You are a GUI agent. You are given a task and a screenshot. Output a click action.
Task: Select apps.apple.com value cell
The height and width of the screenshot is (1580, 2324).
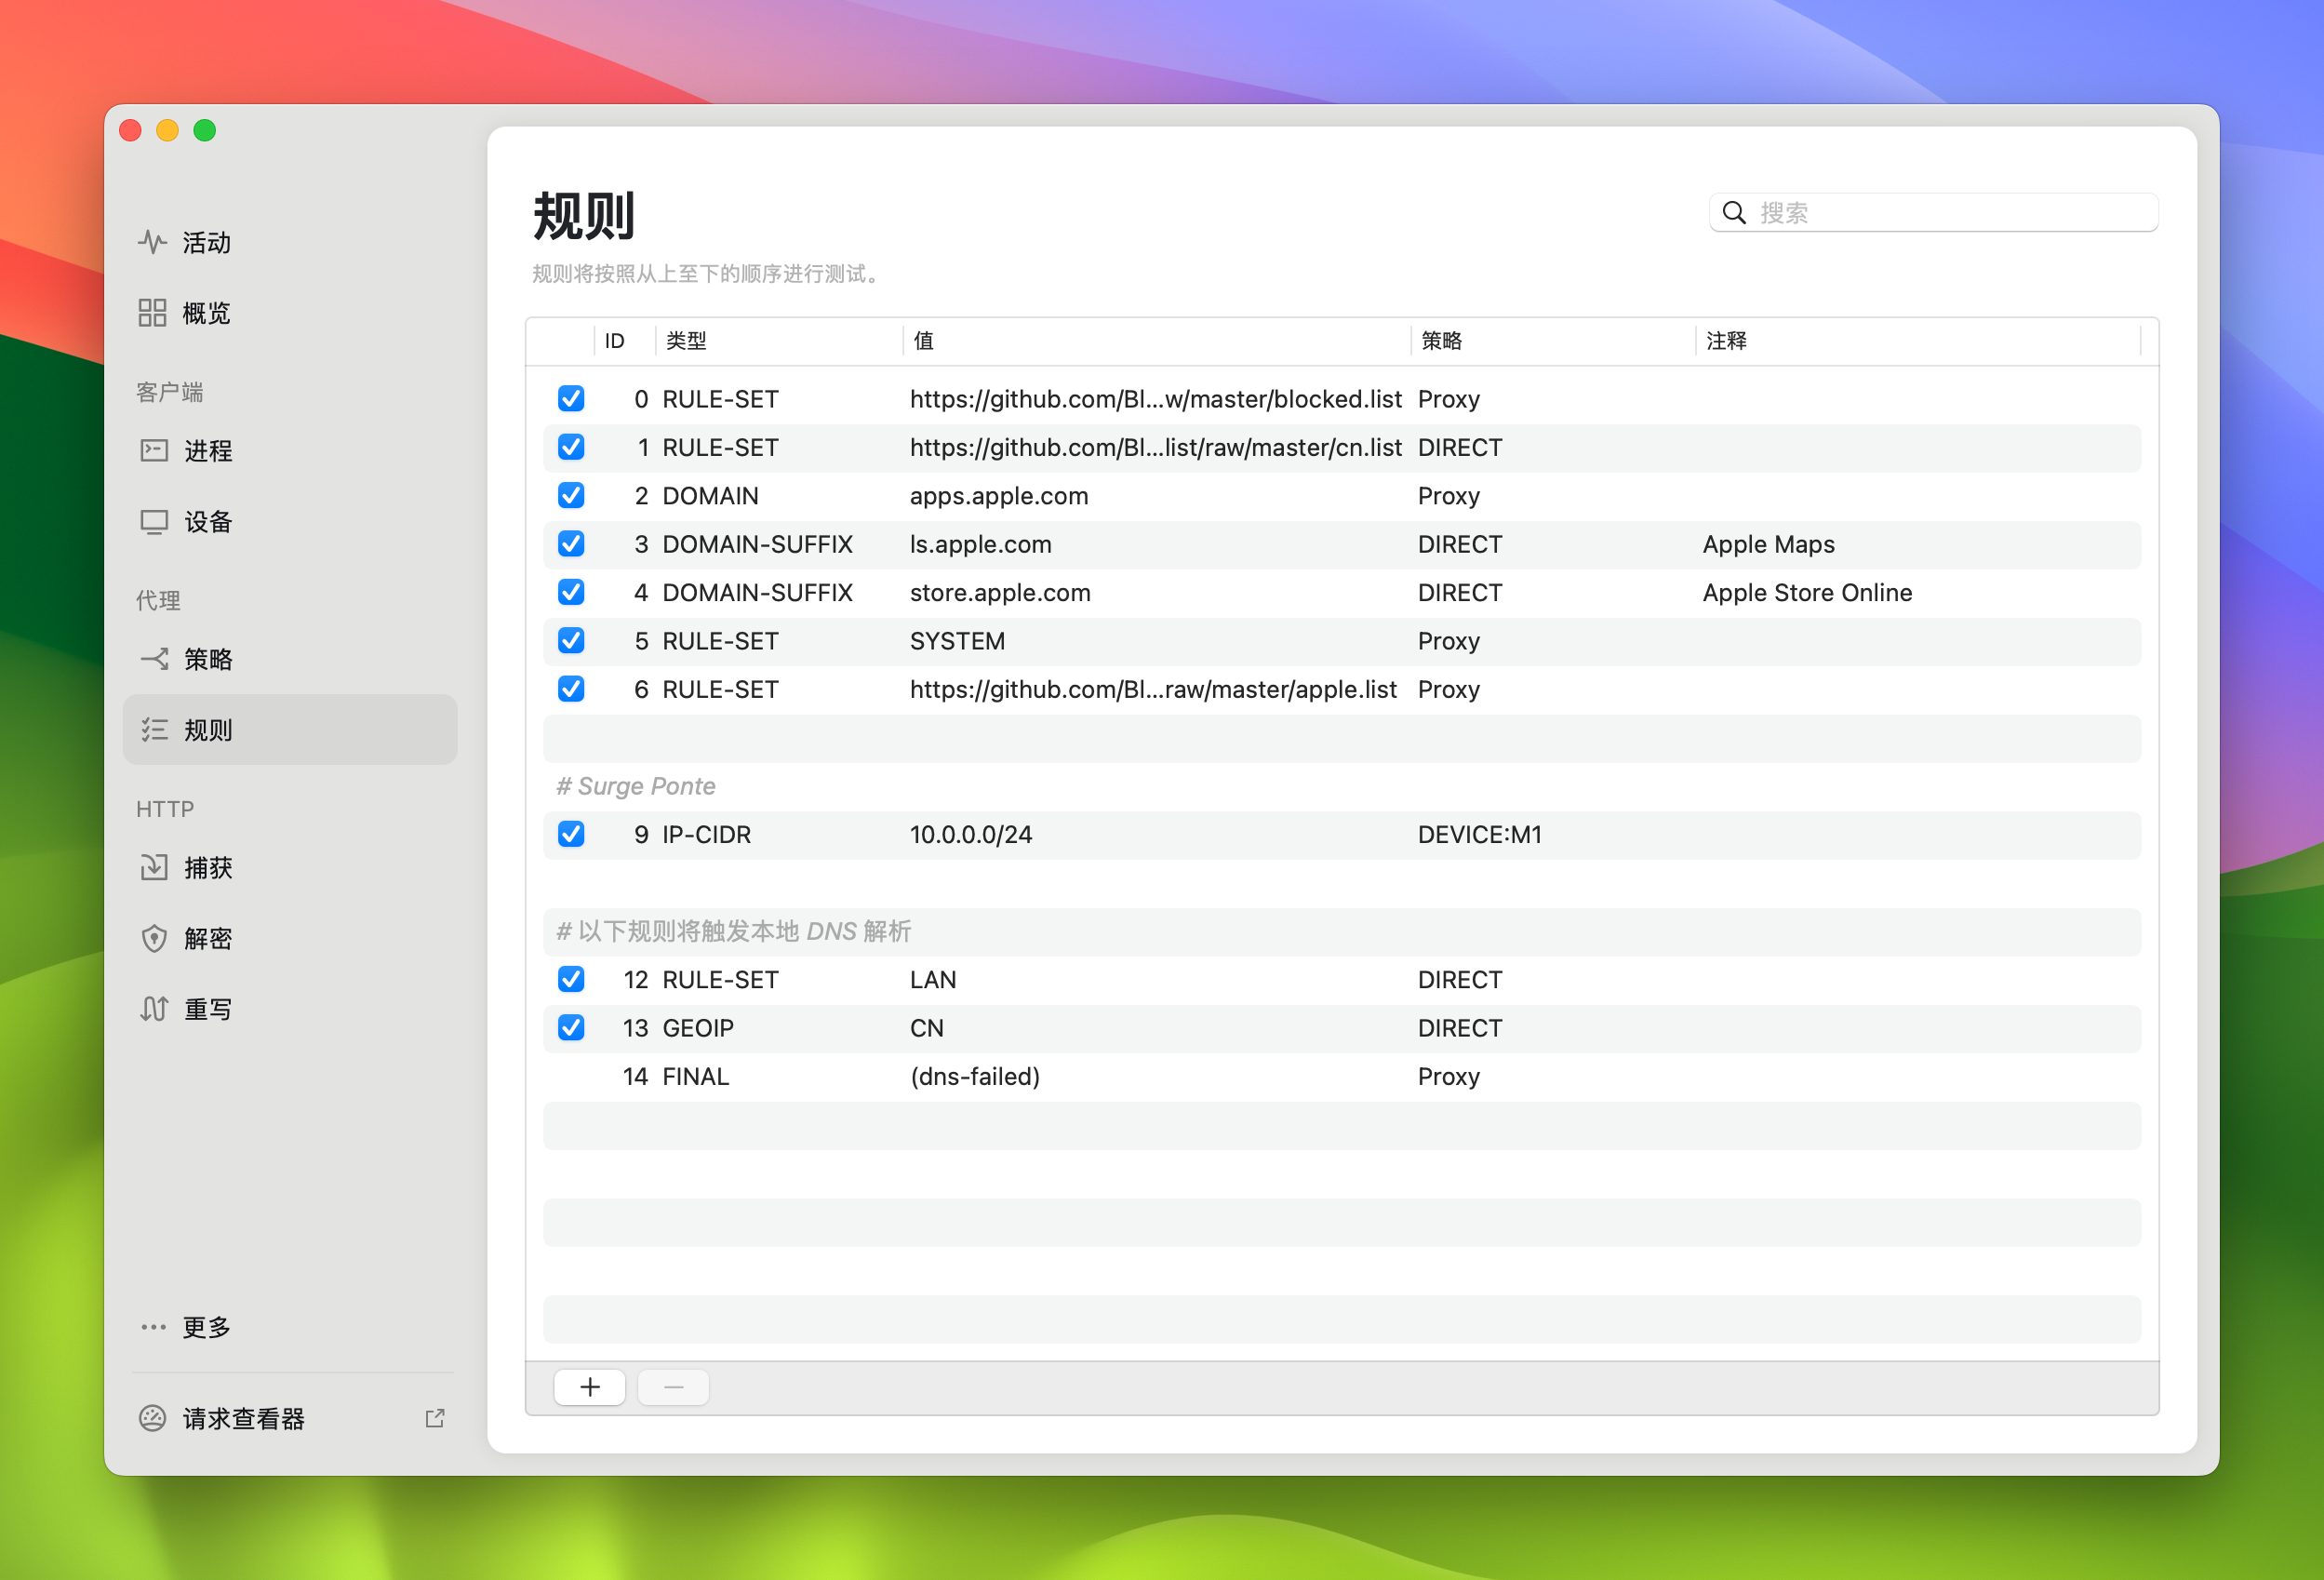pos(999,496)
